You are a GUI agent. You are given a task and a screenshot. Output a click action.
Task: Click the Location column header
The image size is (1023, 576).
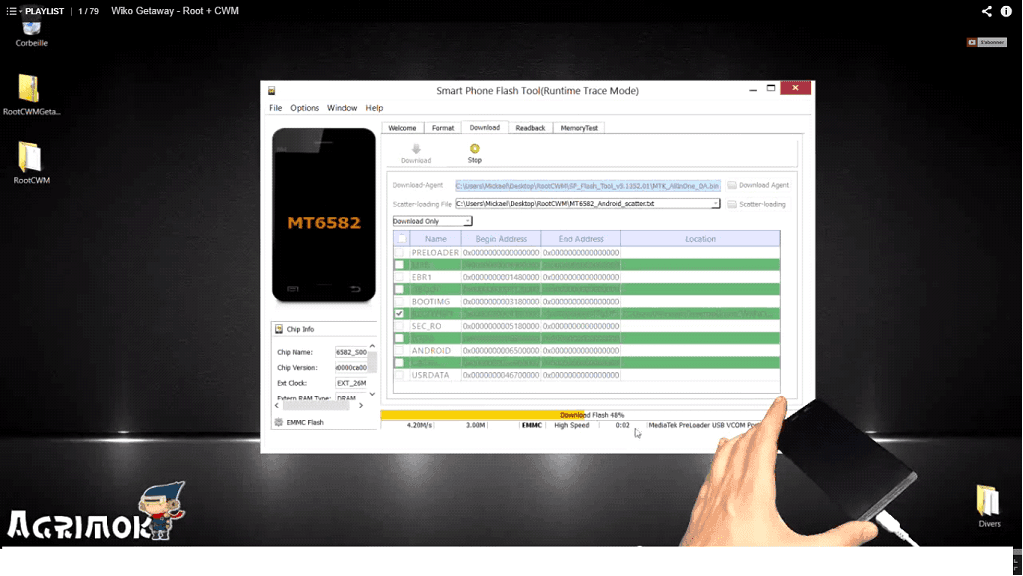tap(700, 239)
